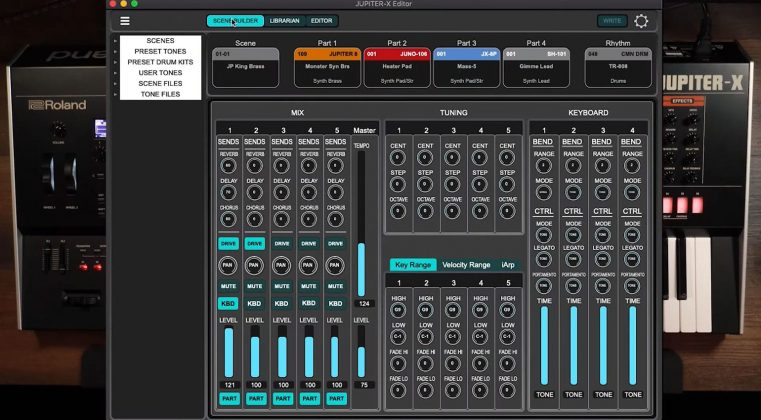The height and width of the screenshot is (420, 761).
Task: Expand the SCENES tree arrow
Action: click(116, 41)
